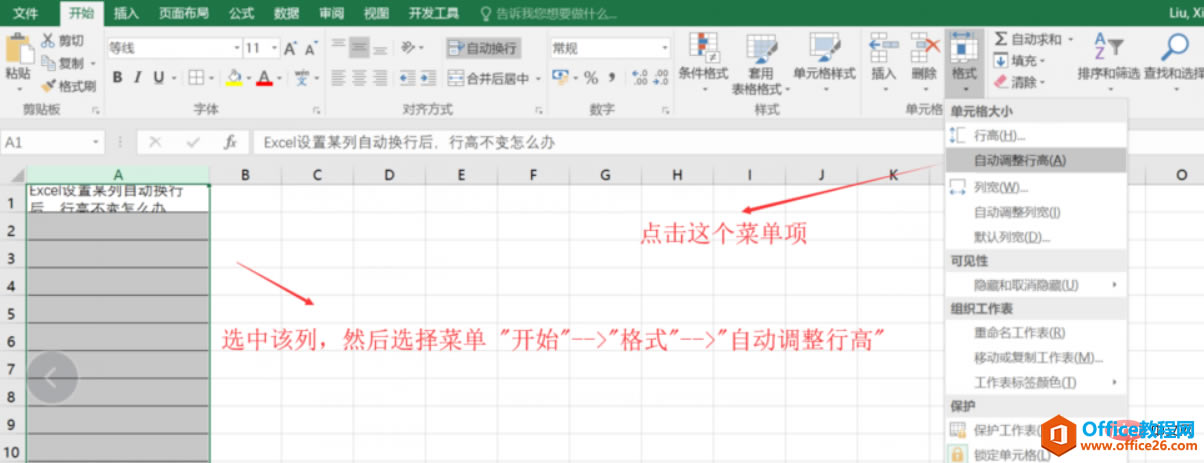Switch to the Developer (开发工具) tab
The image size is (1204, 463).
[x=434, y=13]
